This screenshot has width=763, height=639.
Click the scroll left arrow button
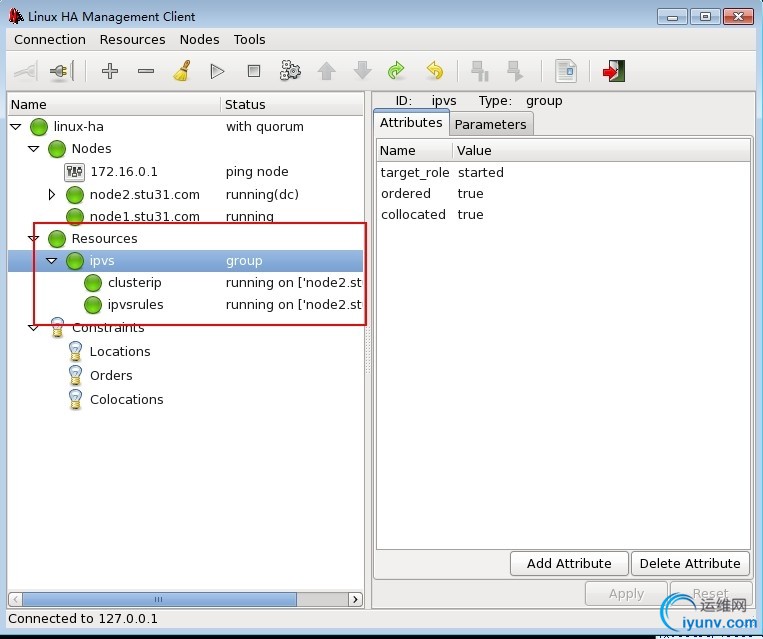16,599
